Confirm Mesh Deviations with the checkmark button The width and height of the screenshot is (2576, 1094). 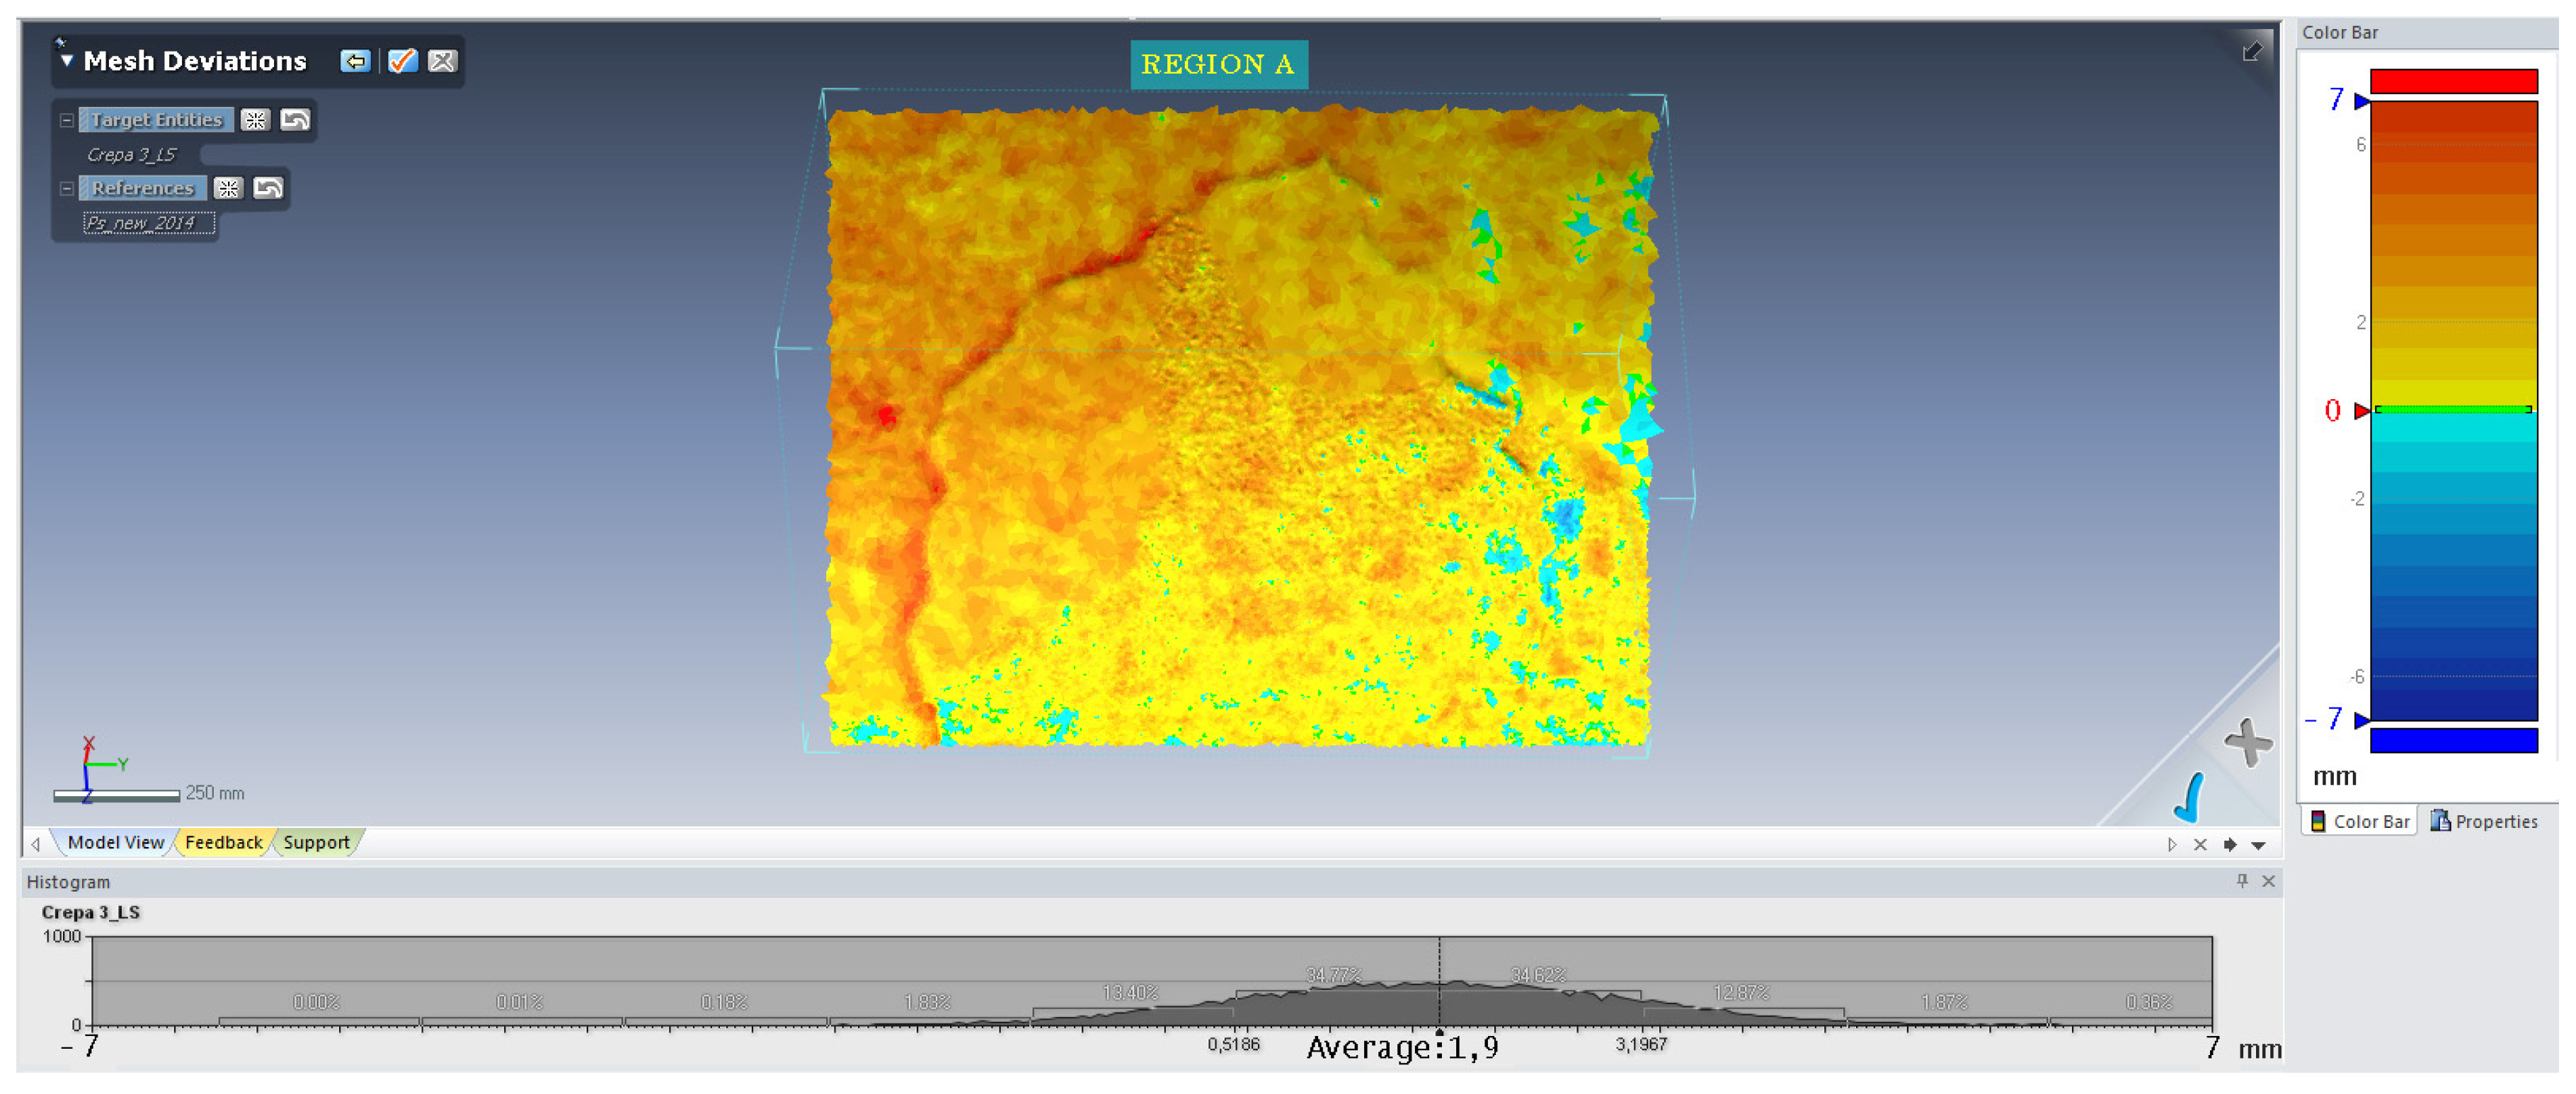(402, 62)
